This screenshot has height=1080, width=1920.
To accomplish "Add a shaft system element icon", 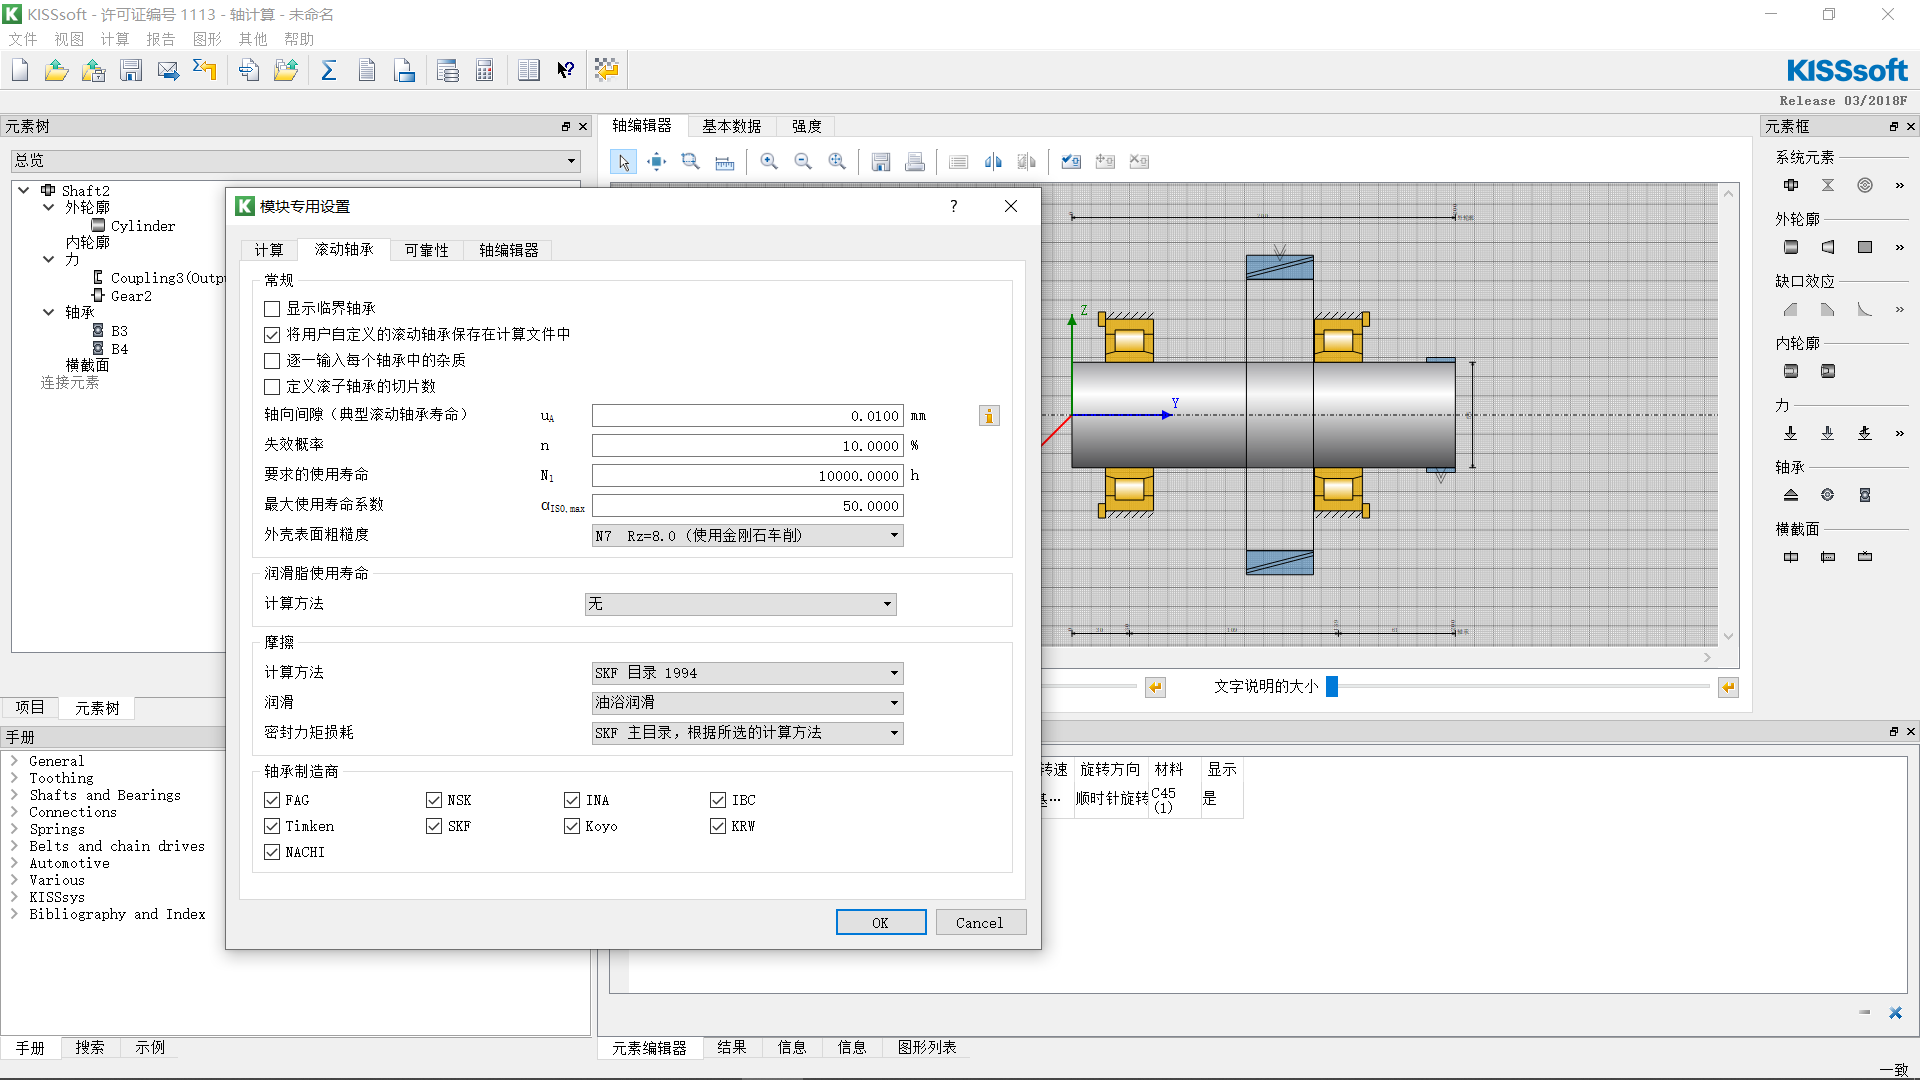I will (1791, 185).
